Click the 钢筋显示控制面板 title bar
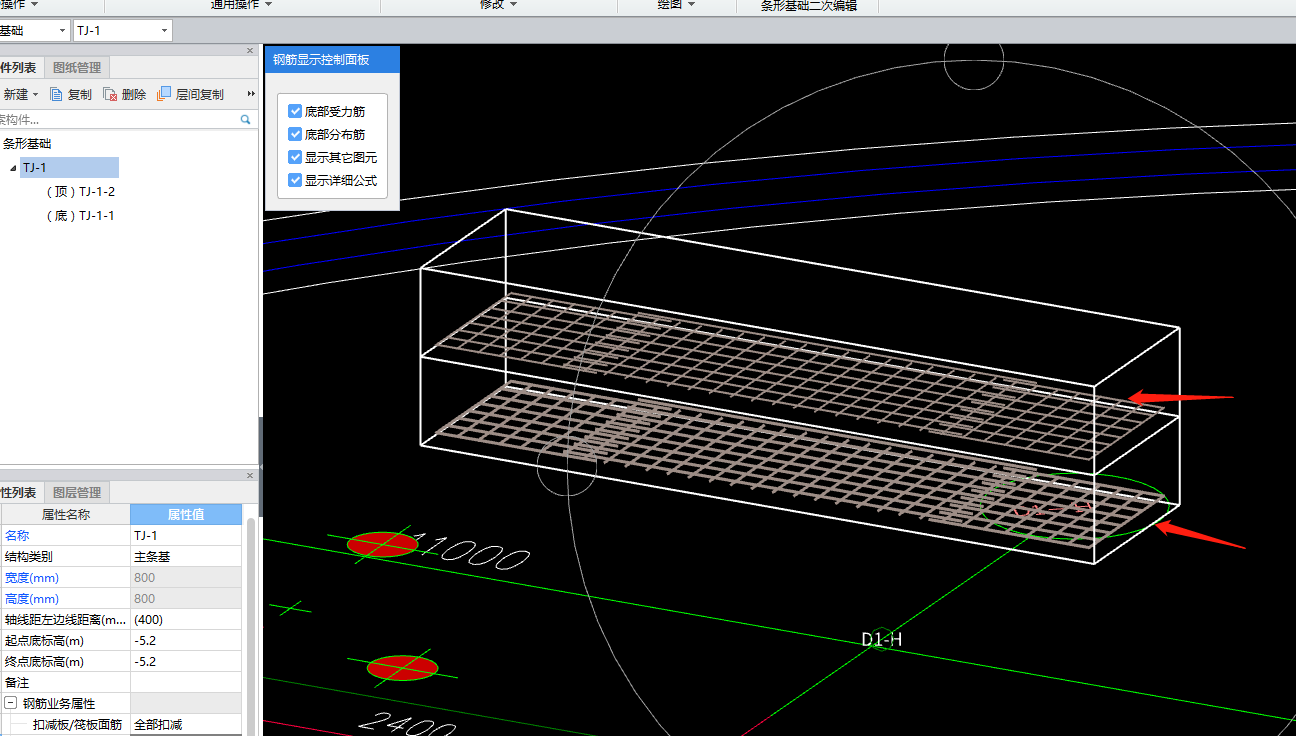This screenshot has height=736, width=1296. click(x=332, y=60)
